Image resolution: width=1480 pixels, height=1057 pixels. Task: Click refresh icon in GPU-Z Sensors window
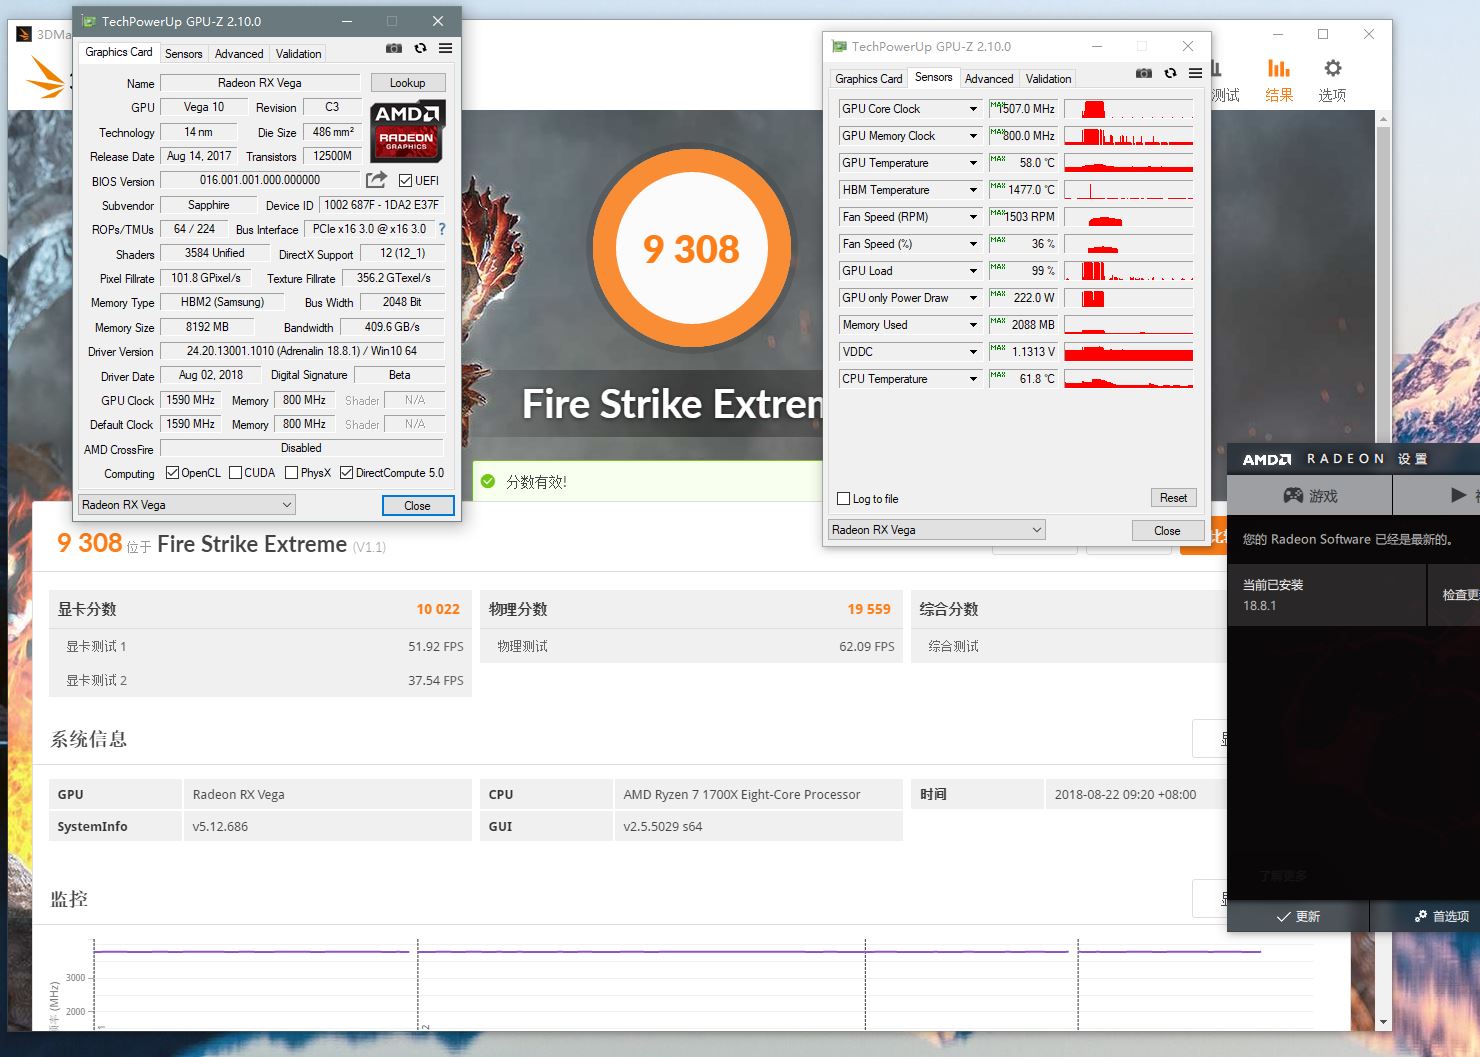1170,73
